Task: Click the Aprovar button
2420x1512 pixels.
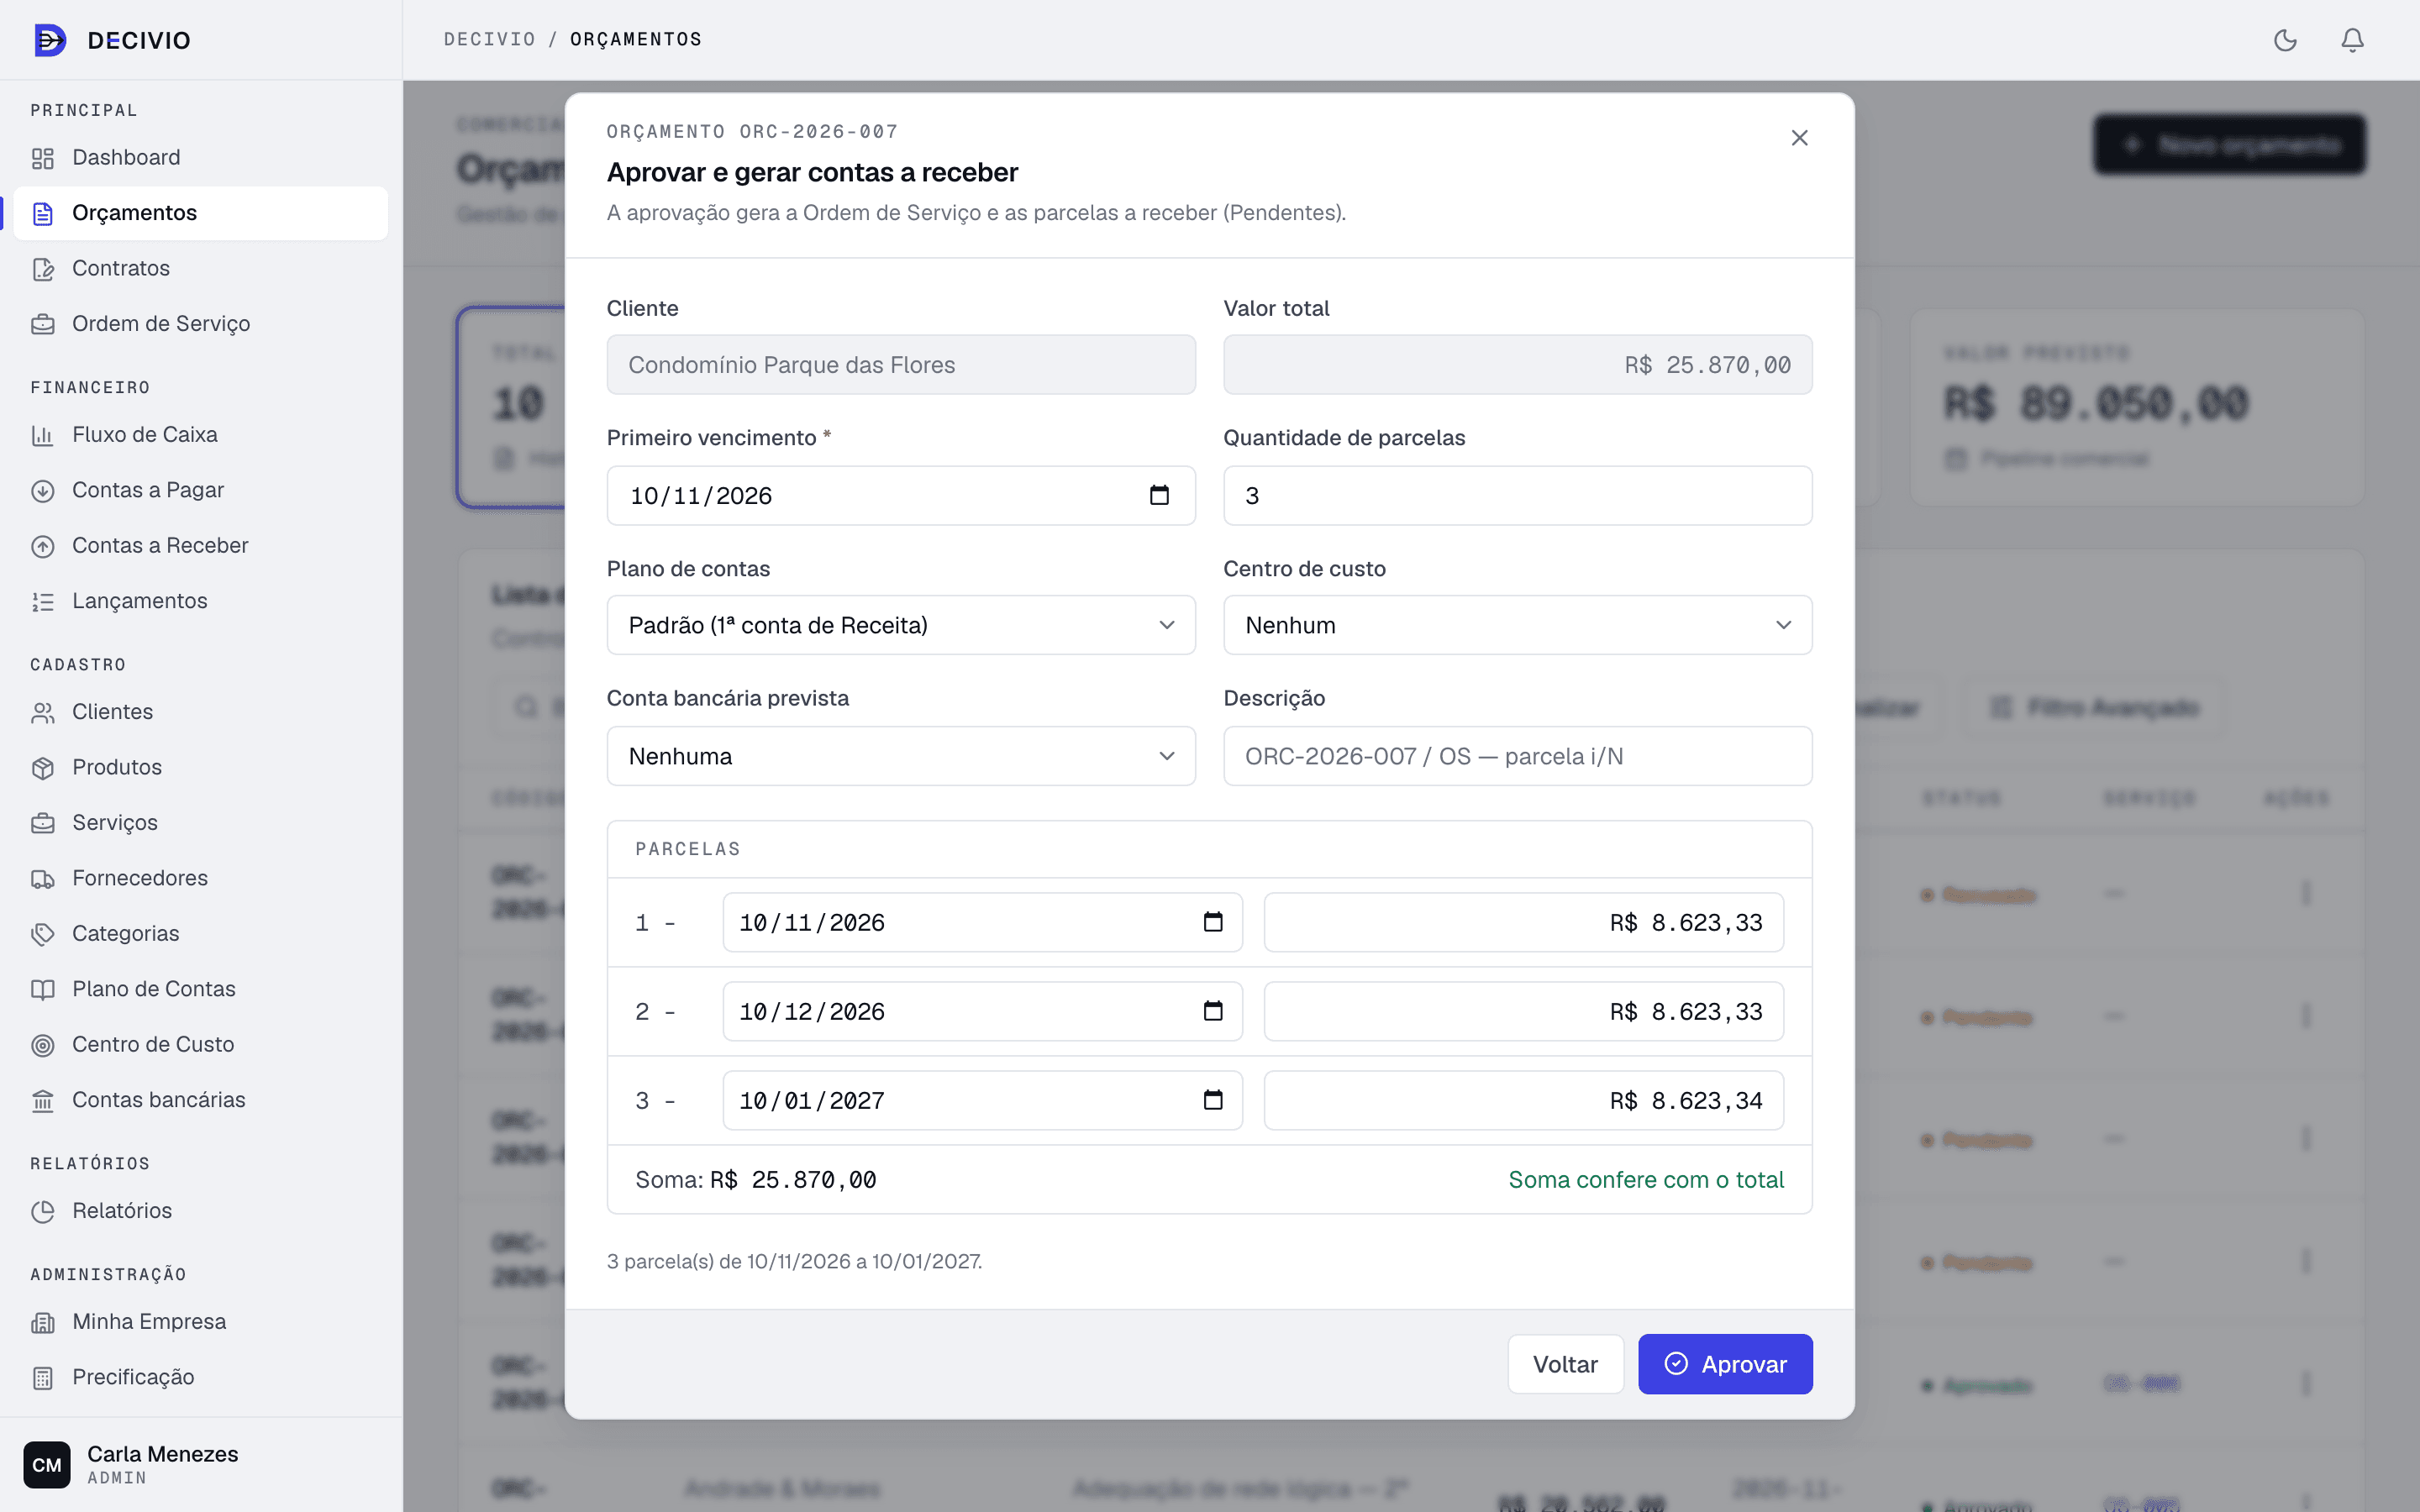Action: tap(1725, 1364)
